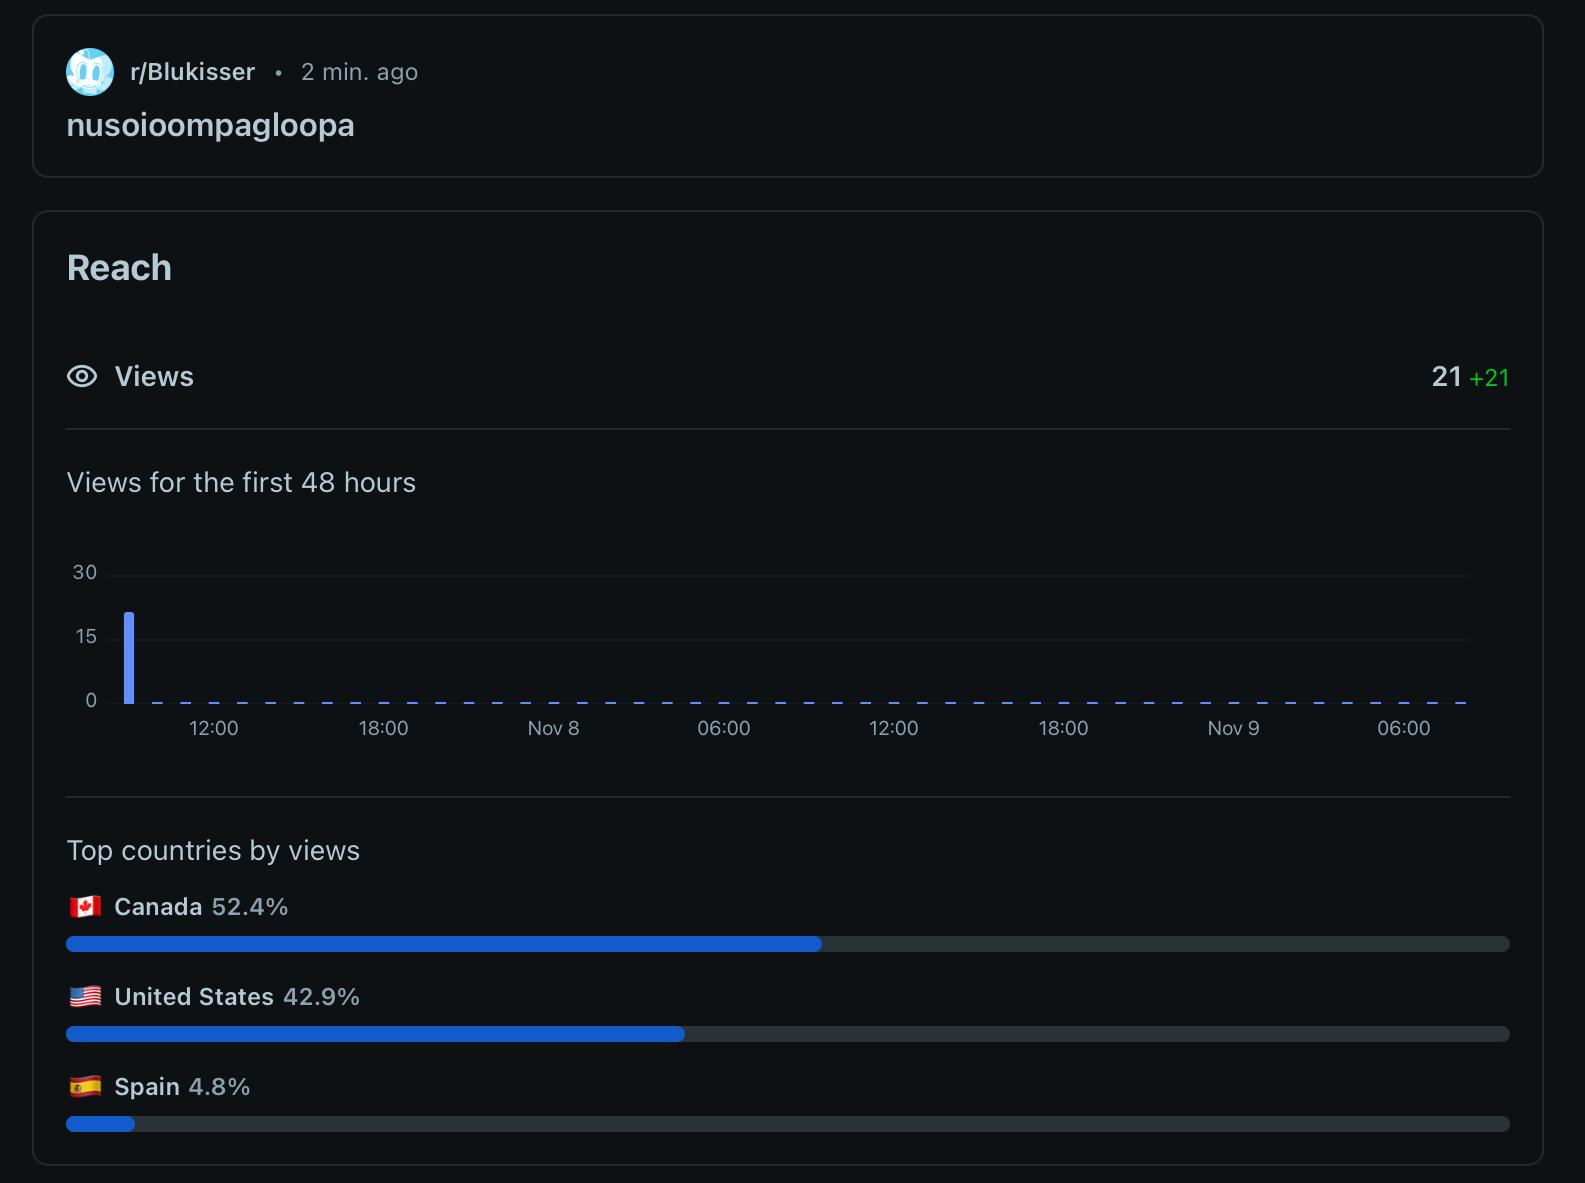
Task: Open the nusoioompagloopa post title
Action: [x=210, y=126]
